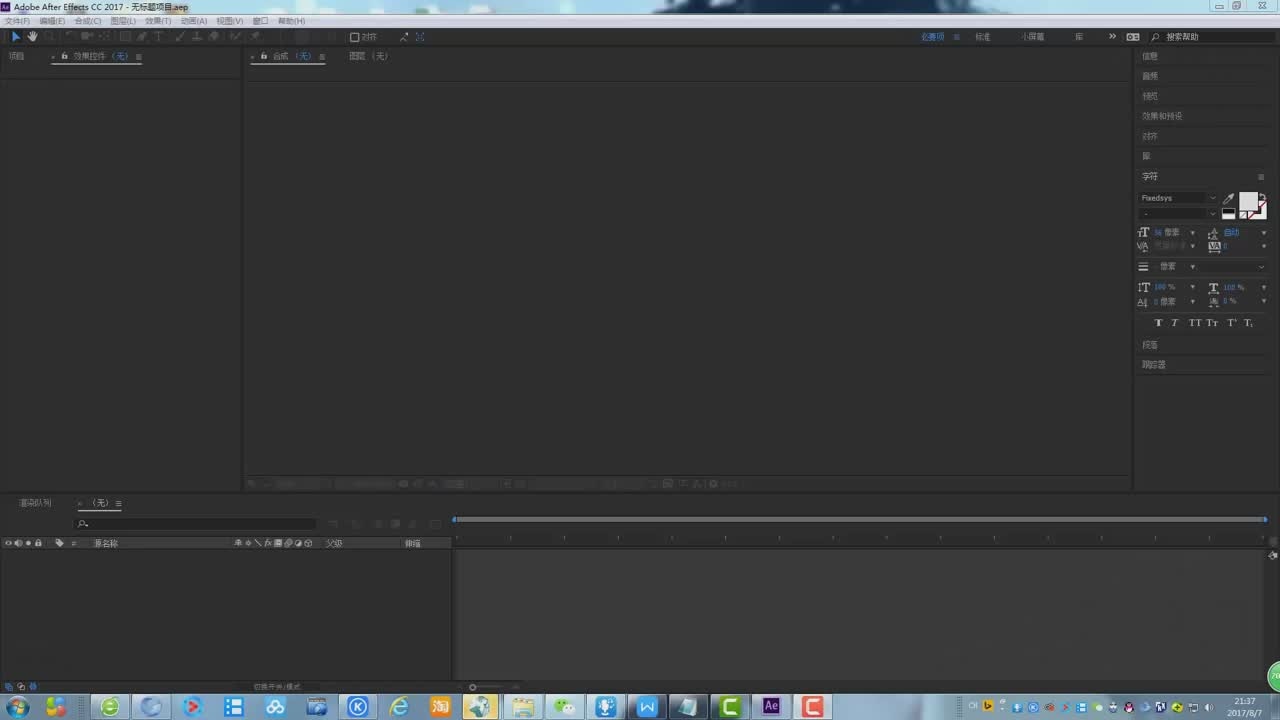The width and height of the screenshot is (1280, 720).
Task: Select the 库 workspace
Action: point(1079,37)
